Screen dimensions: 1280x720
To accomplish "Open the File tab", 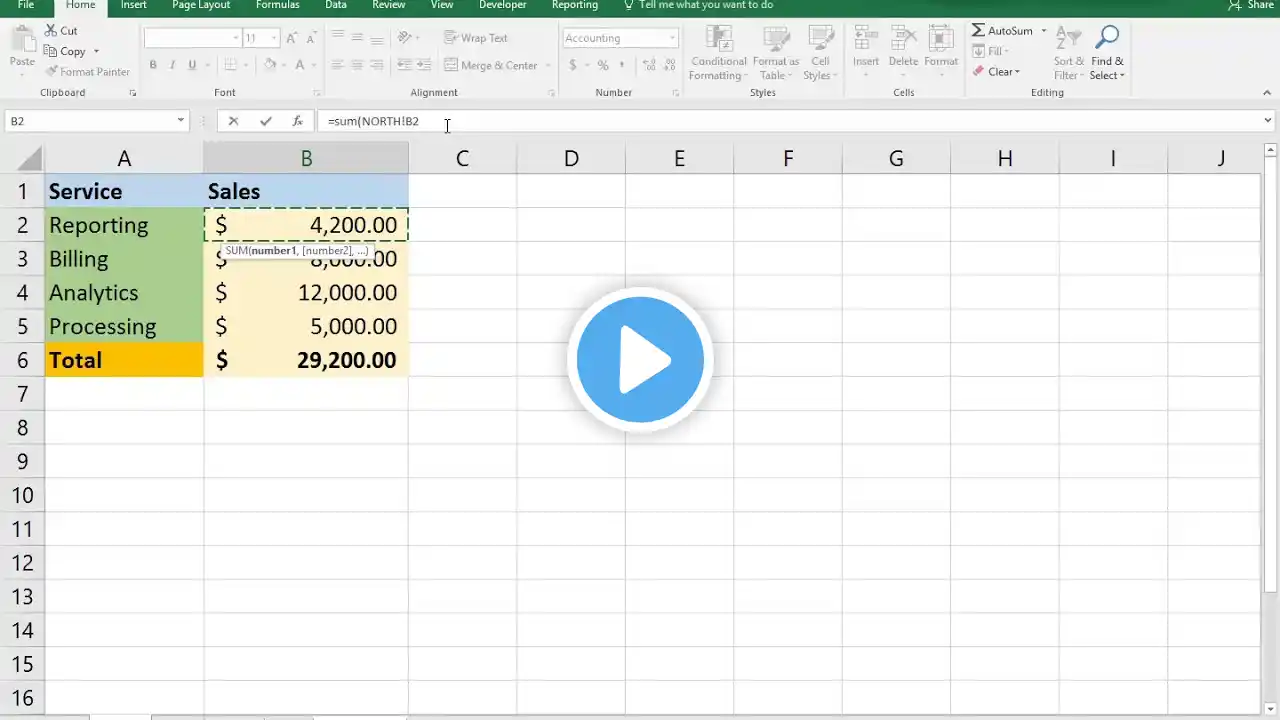I will 26,5.
